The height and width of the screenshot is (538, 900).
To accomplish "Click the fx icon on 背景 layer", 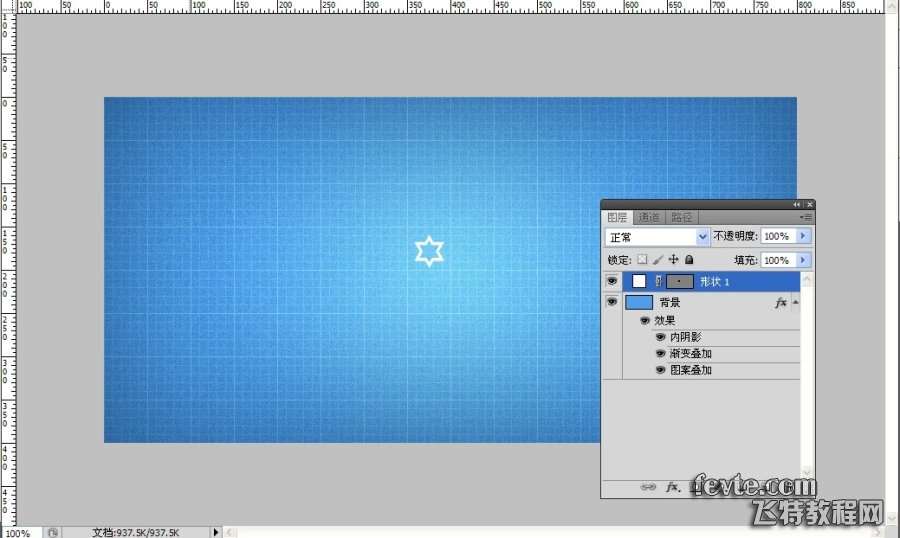I will click(780, 303).
